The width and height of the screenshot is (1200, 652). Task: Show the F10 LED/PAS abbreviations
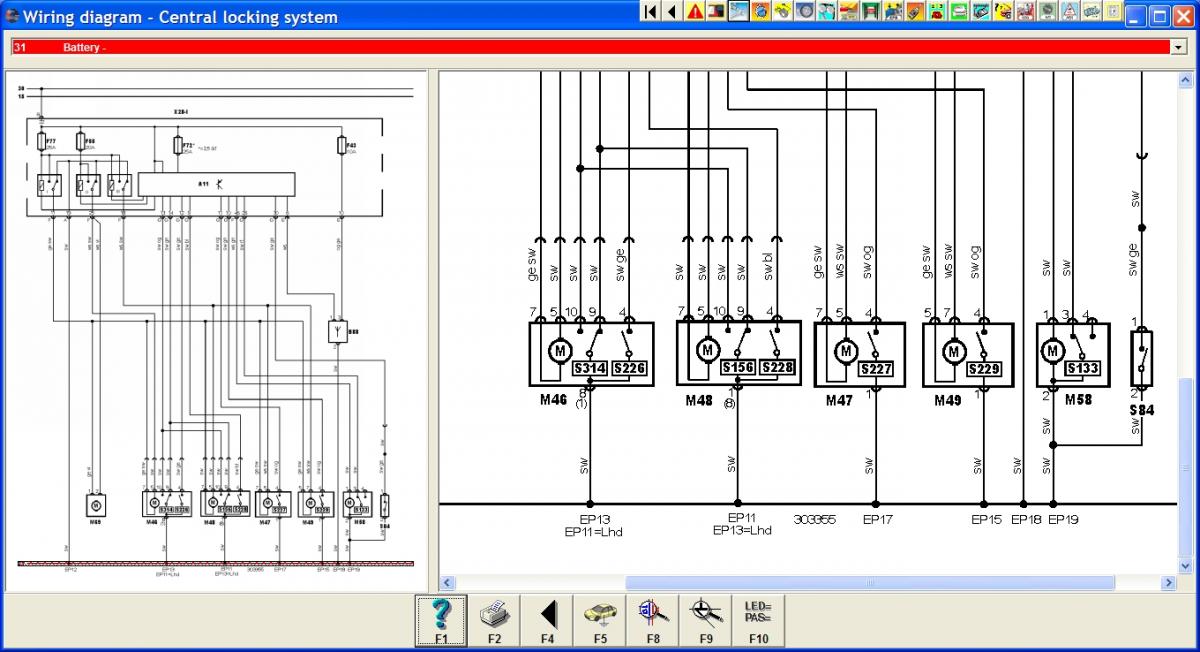point(759,620)
